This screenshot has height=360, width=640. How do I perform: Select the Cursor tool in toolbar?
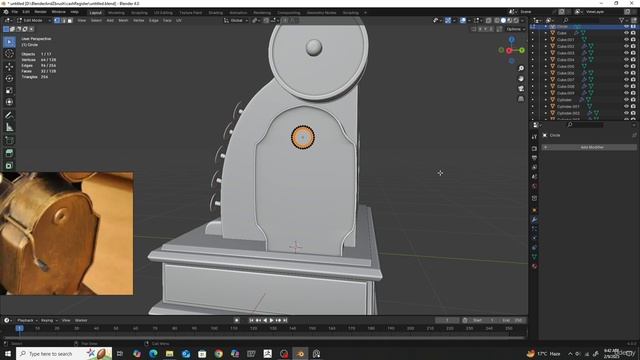coord(9,54)
